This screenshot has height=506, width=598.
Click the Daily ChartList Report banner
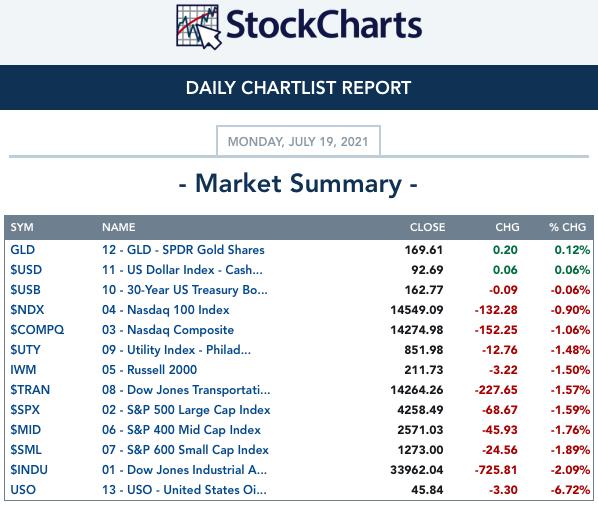(299, 88)
